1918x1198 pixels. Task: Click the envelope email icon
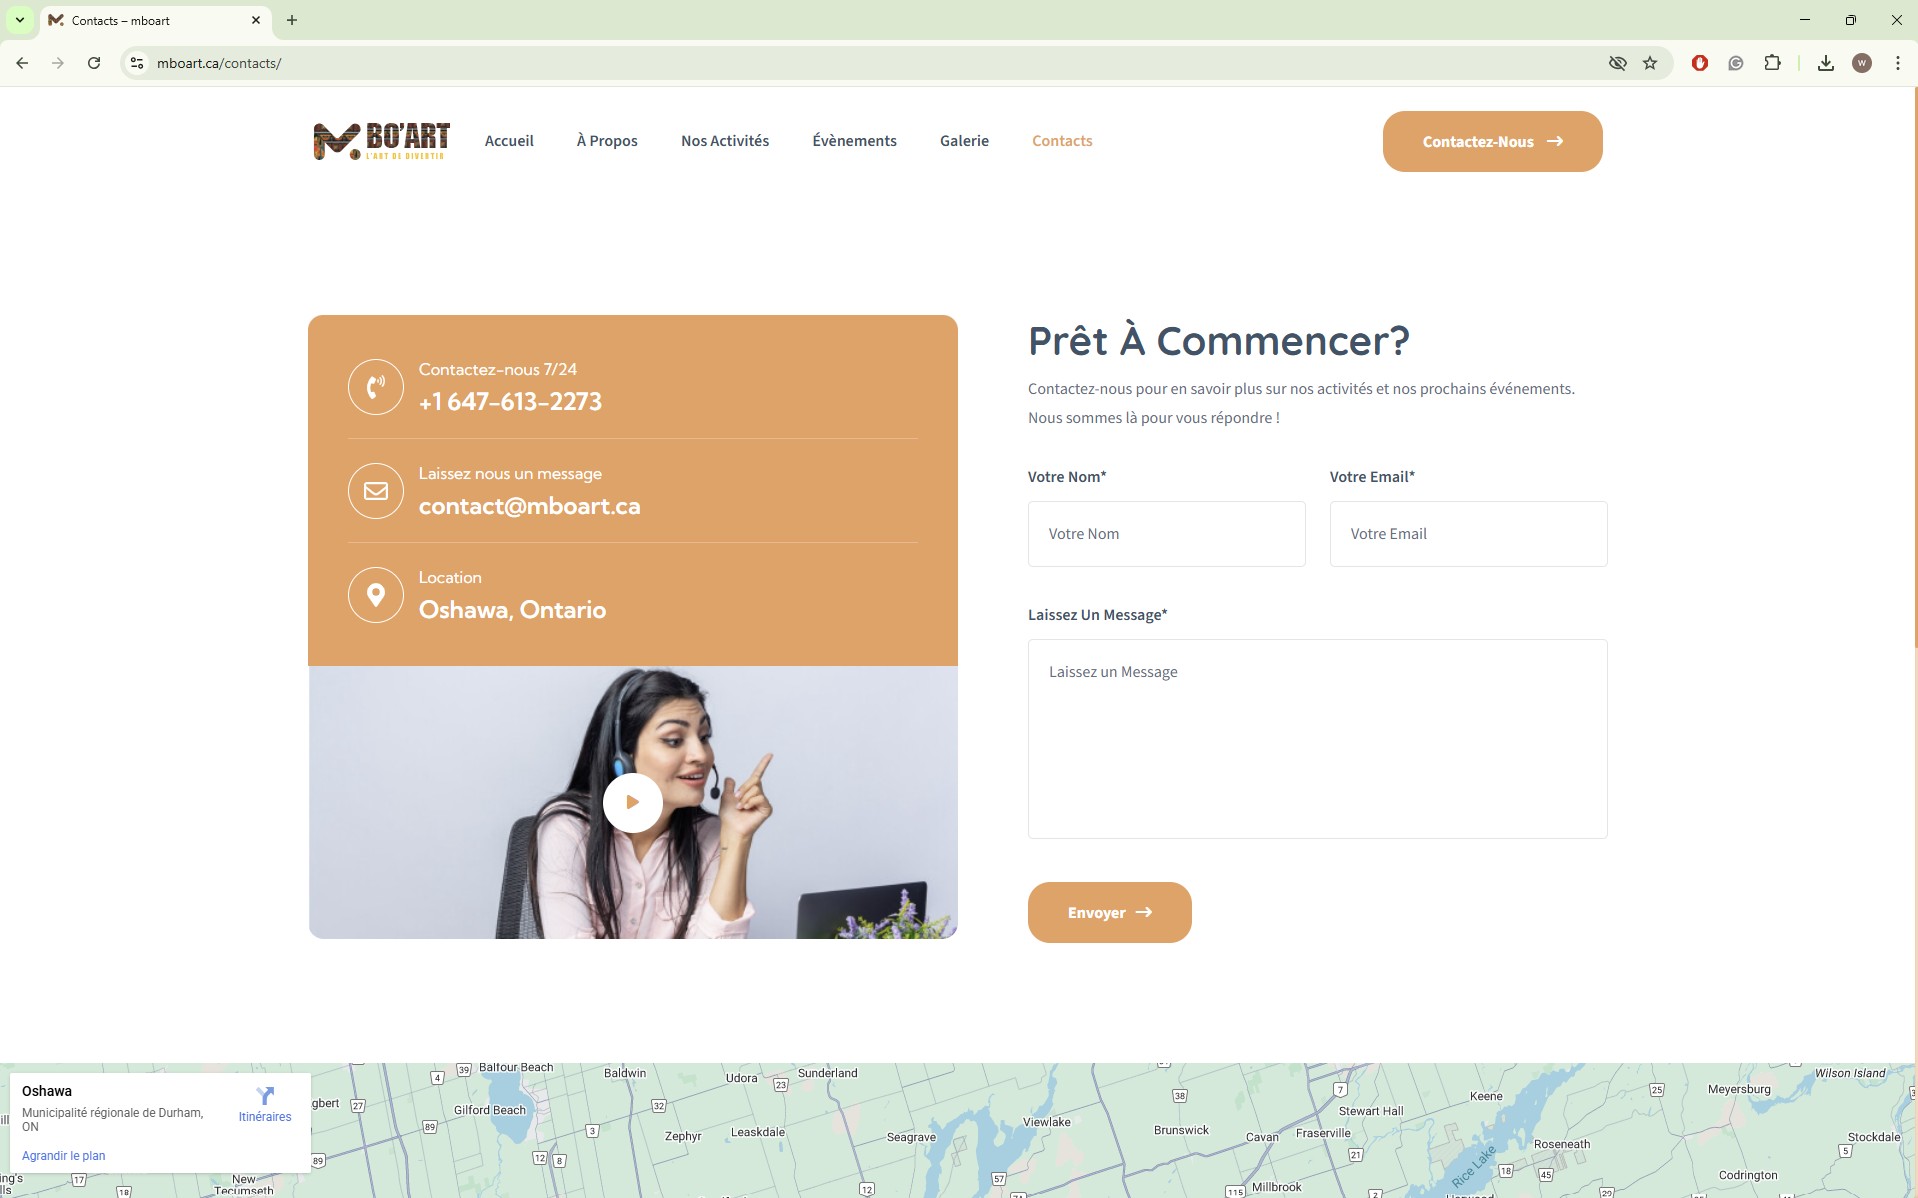pos(376,491)
